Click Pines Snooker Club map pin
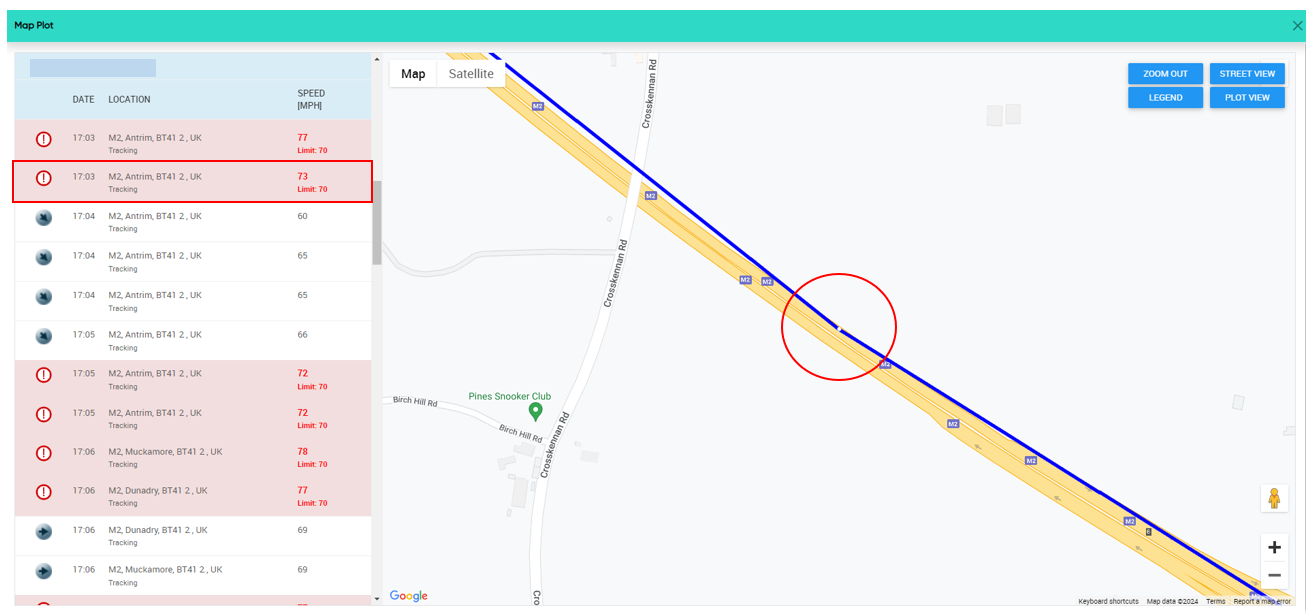1313x615 pixels. (x=535, y=411)
